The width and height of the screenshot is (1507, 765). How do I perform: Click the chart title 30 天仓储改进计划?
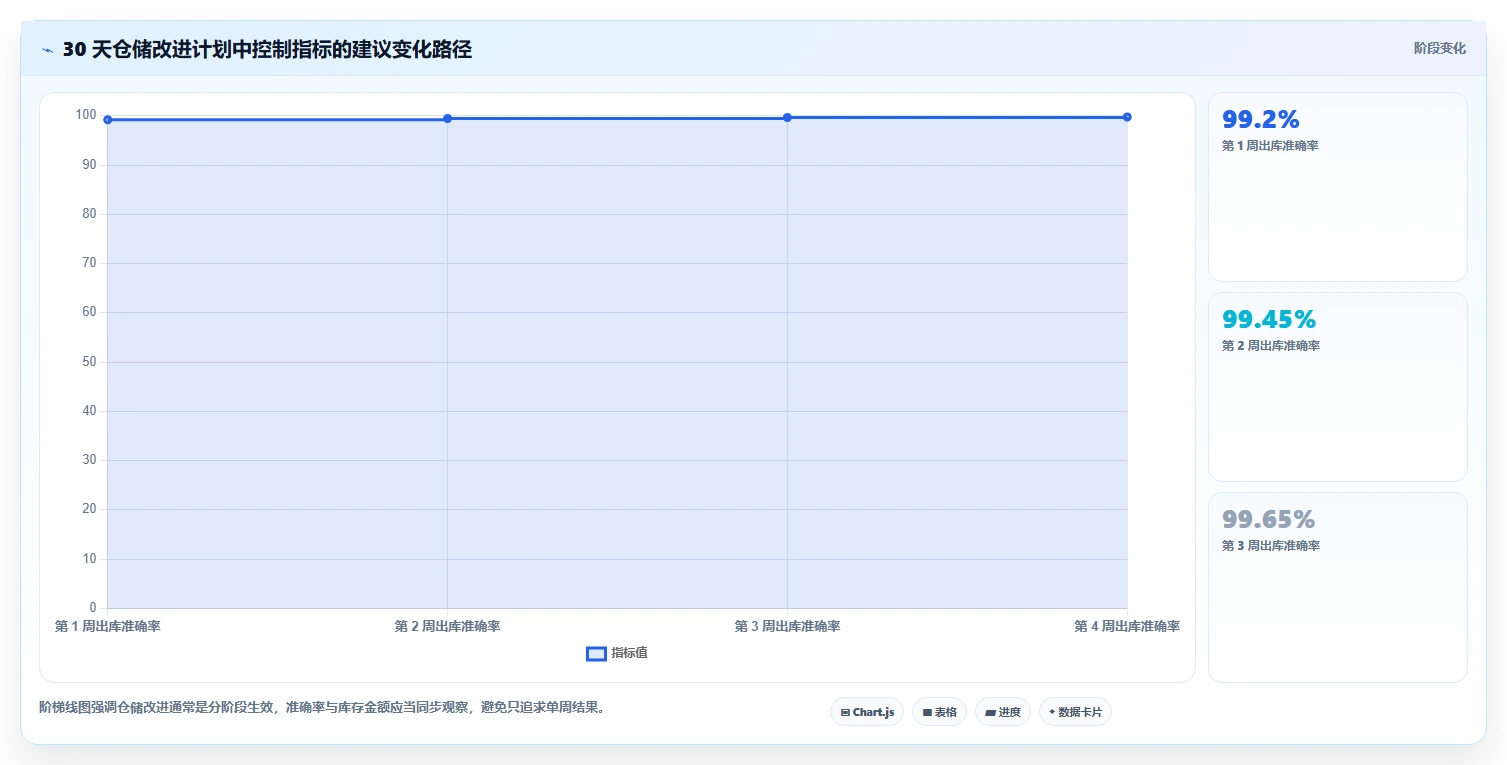pos(267,50)
